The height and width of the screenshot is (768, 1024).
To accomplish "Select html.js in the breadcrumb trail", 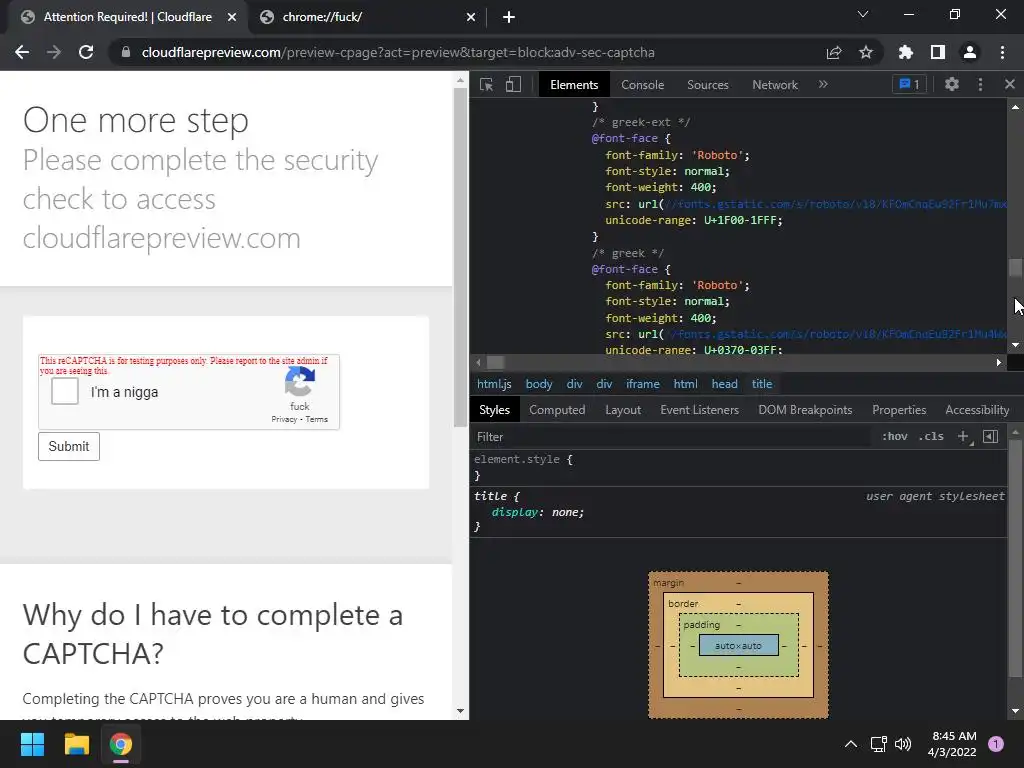I will [494, 384].
